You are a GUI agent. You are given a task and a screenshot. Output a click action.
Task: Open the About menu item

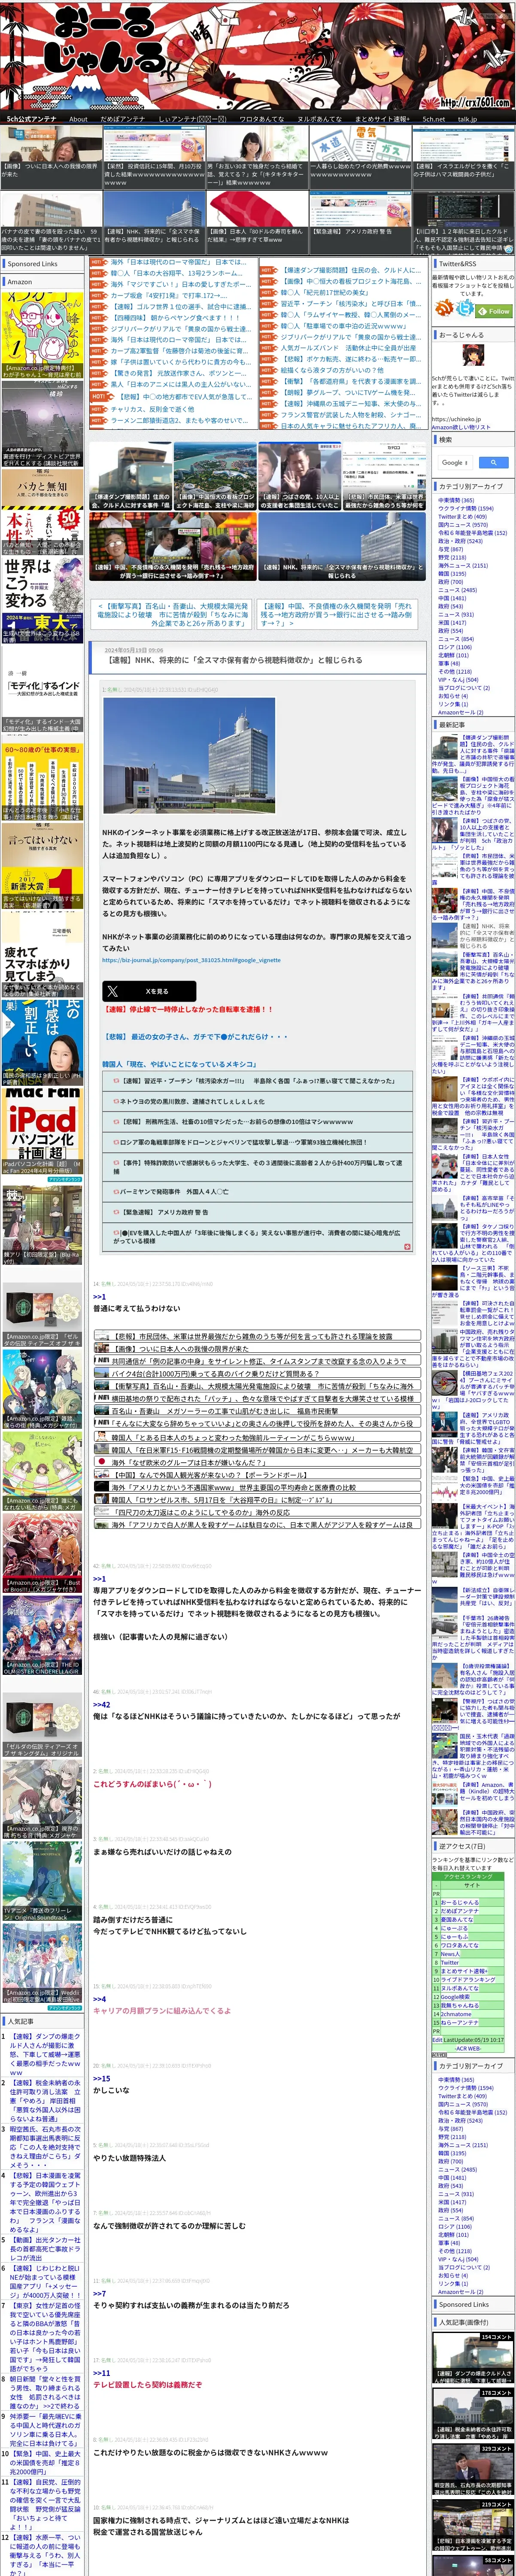pos(78,119)
